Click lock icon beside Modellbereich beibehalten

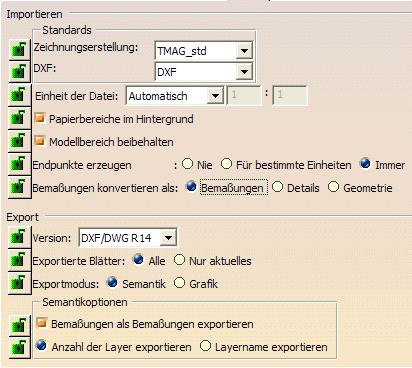(19, 141)
